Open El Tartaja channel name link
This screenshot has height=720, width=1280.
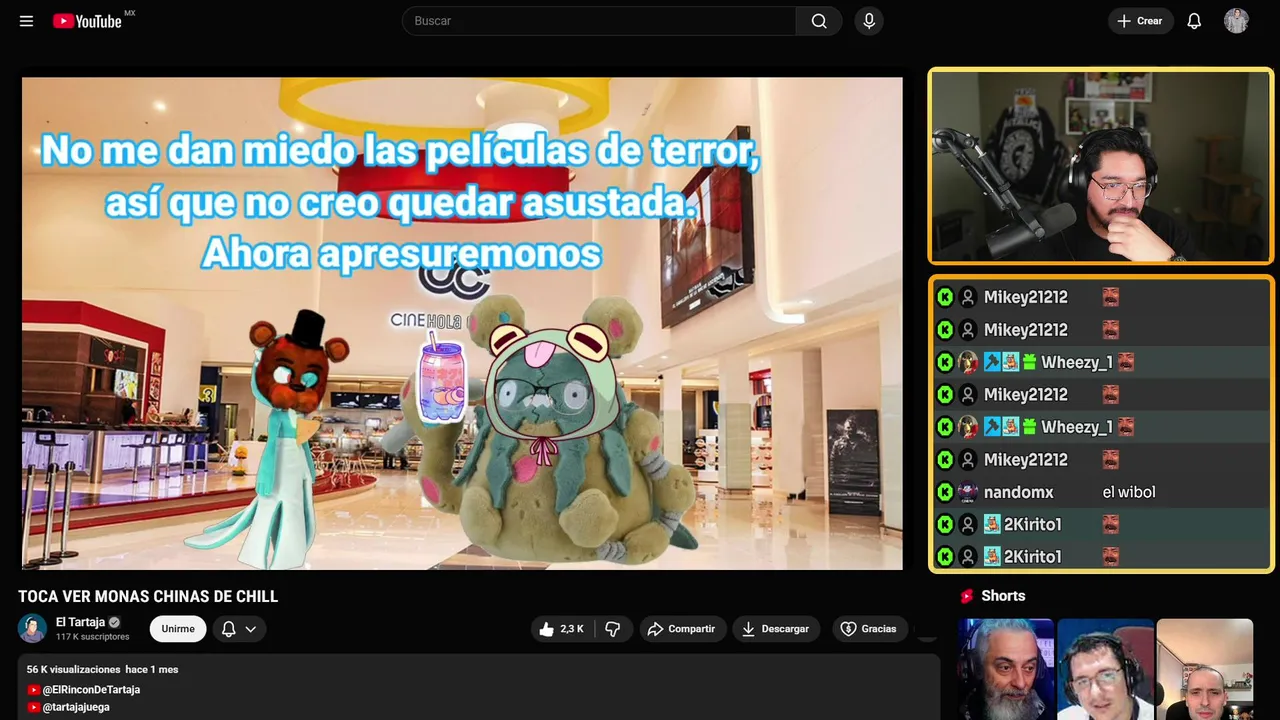pyautogui.click(x=80, y=622)
